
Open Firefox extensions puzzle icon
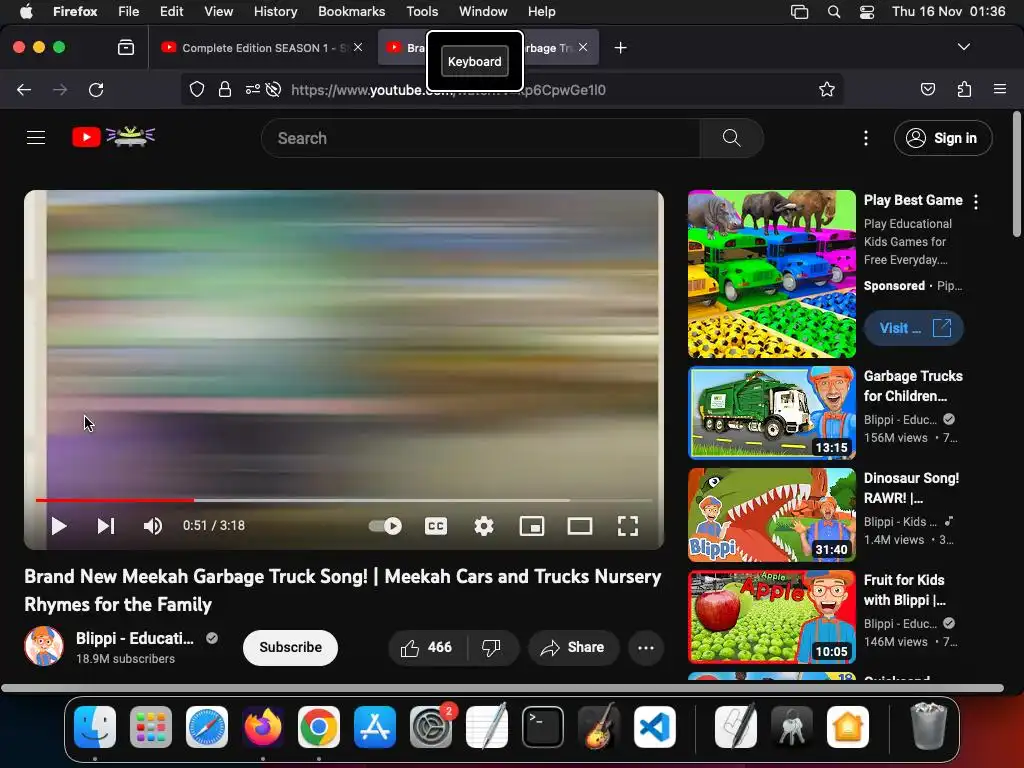964,89
